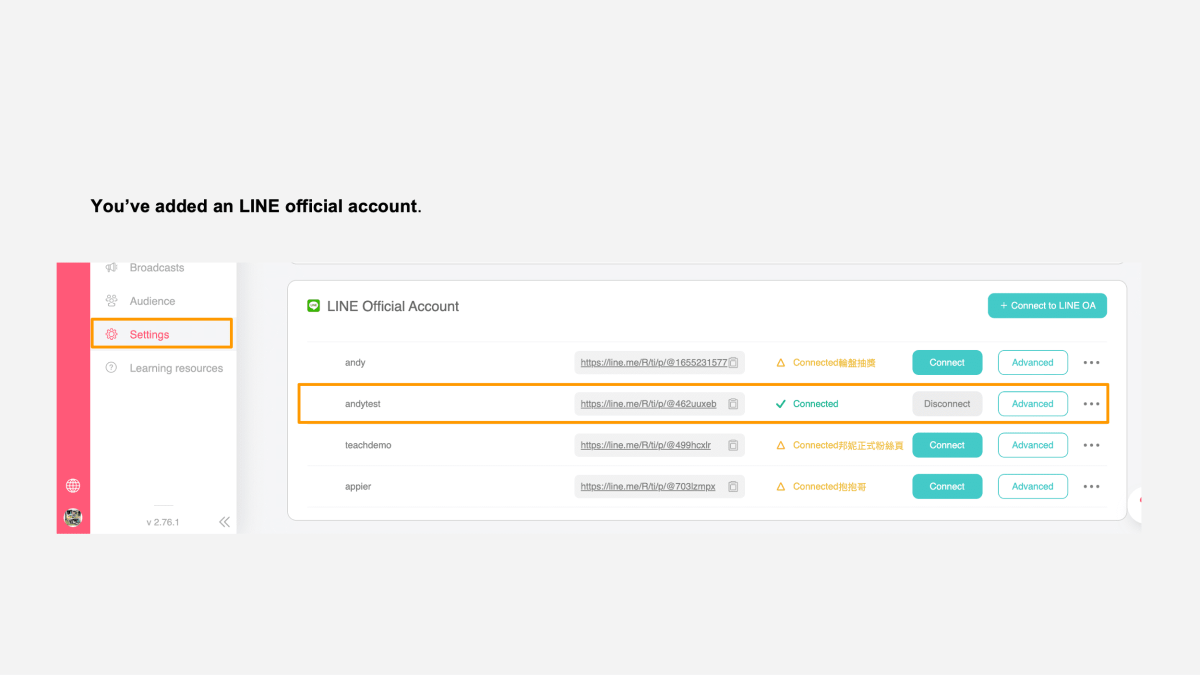
Task: Click the warning triangle beside teachdemo's status
Action: (781, 445)
